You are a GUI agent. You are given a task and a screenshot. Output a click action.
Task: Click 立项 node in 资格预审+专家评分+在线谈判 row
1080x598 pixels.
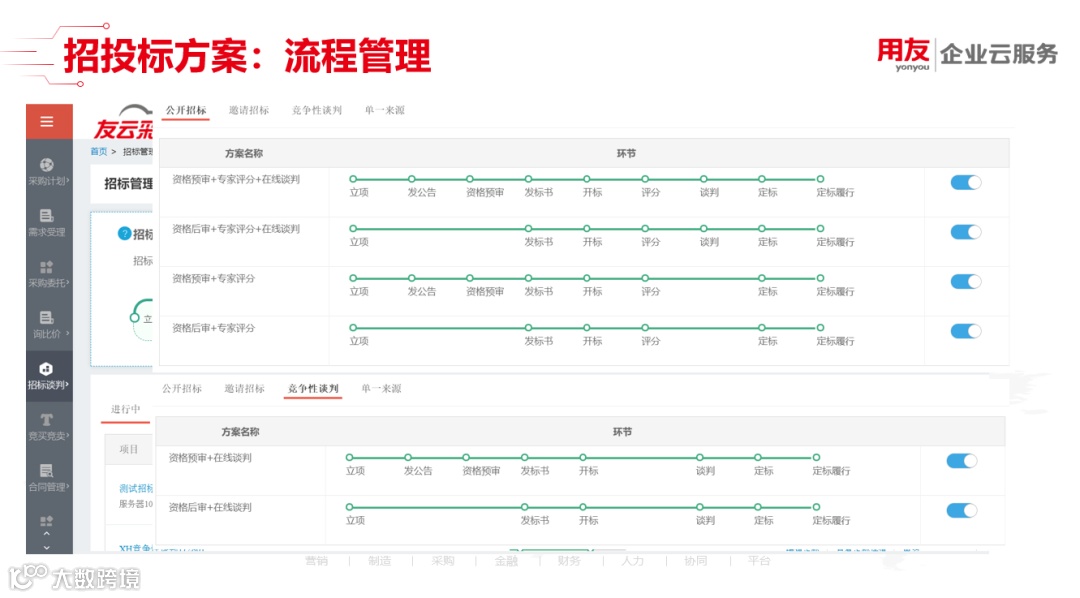(x=353, y=179)
